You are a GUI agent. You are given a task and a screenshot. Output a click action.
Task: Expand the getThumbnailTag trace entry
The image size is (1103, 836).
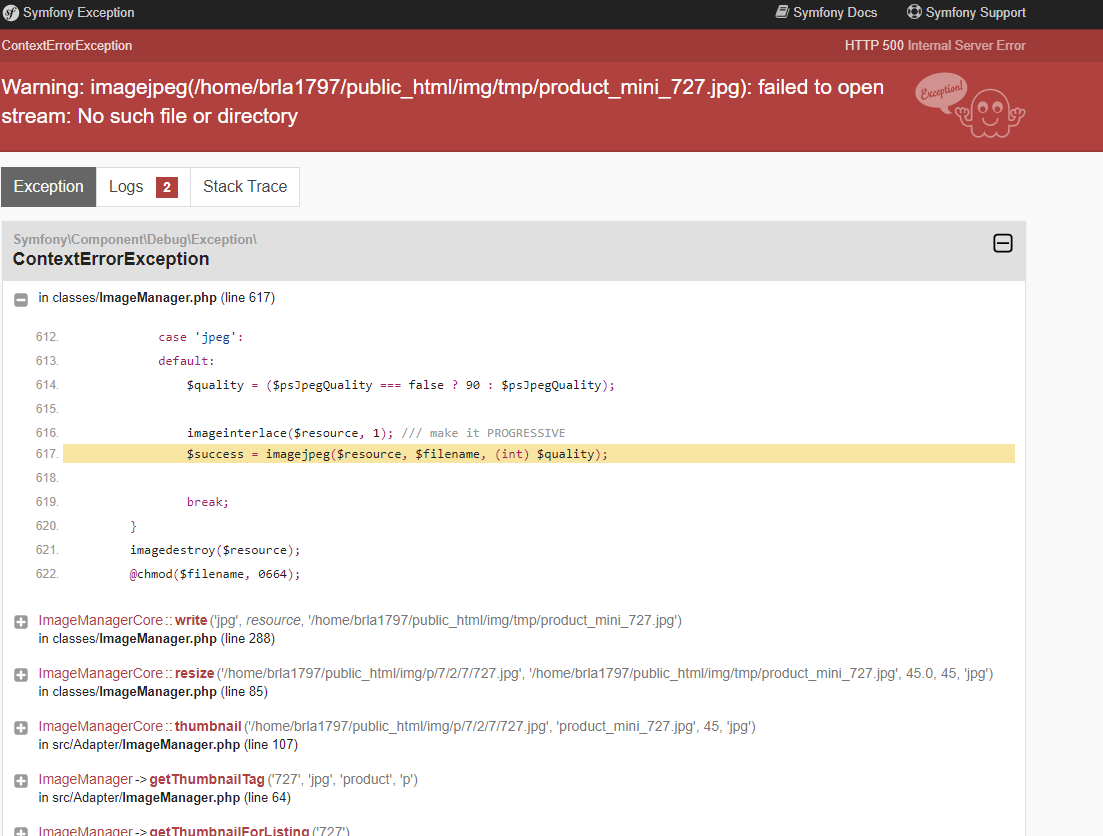(x=21, y=780)
